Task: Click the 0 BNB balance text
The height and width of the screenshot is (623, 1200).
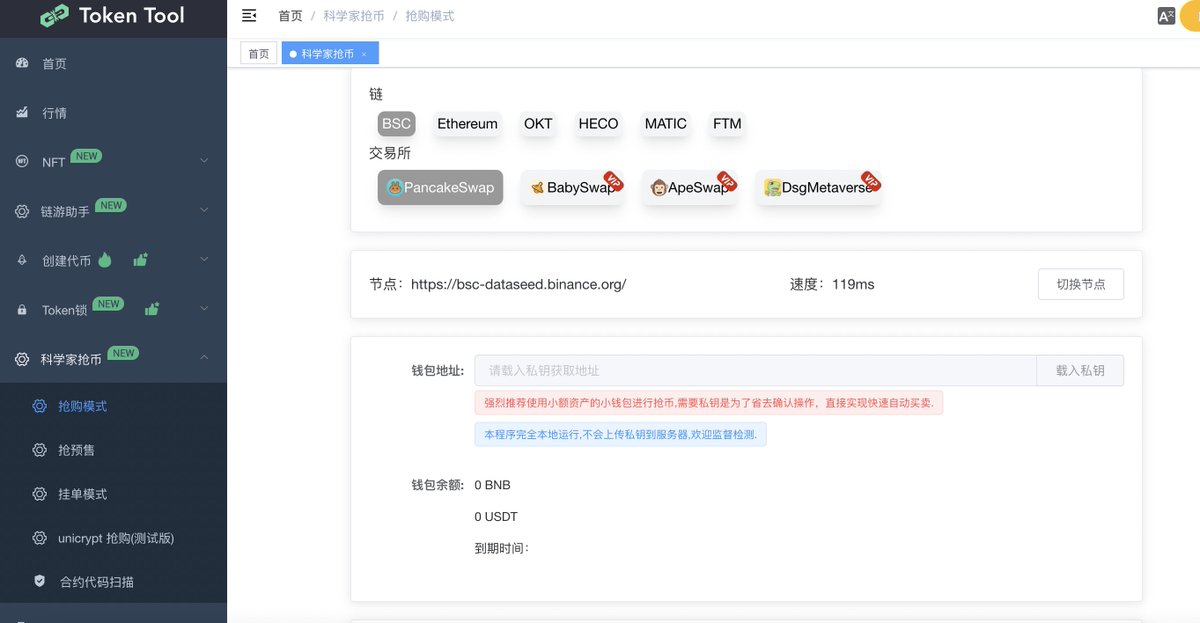Action: 492,485
